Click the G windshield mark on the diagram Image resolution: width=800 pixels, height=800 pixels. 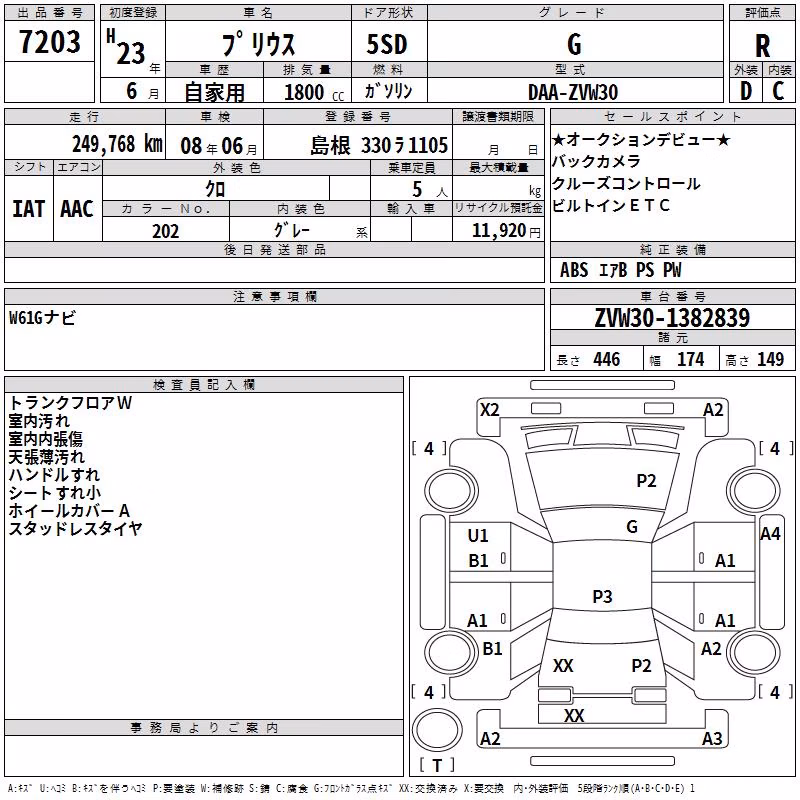(632, 527)
